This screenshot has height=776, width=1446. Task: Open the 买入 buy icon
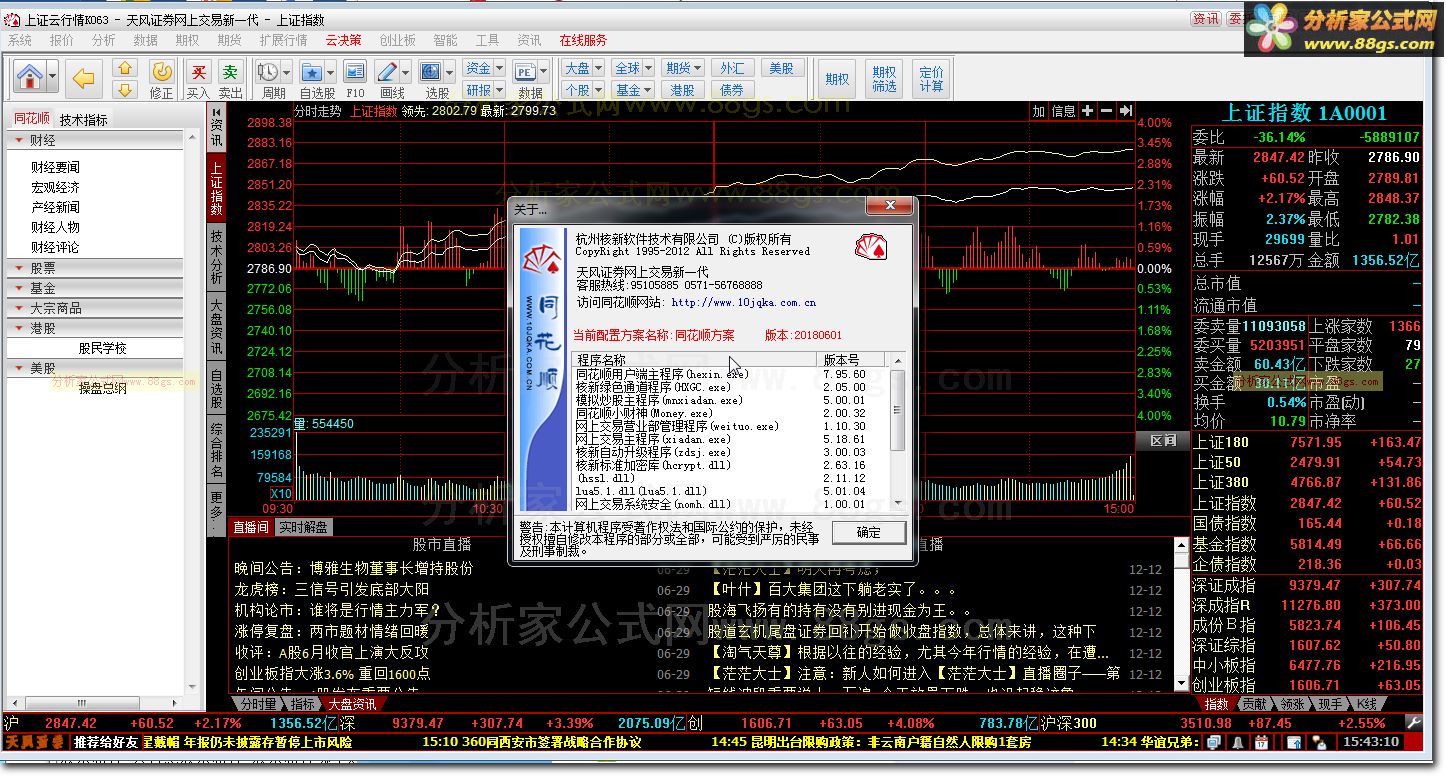tap(199, 79)
